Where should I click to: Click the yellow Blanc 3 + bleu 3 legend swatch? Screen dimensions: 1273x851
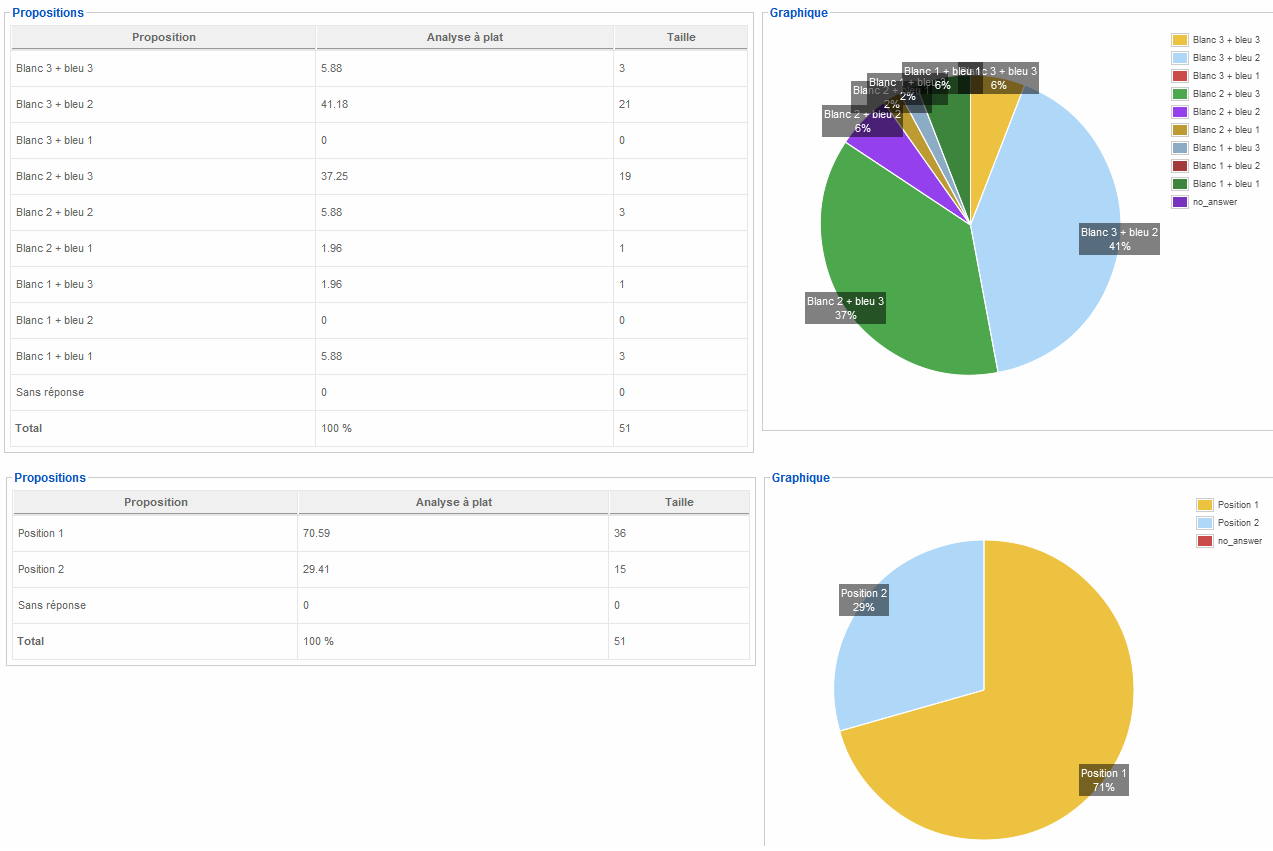[x=1179, y=40]
